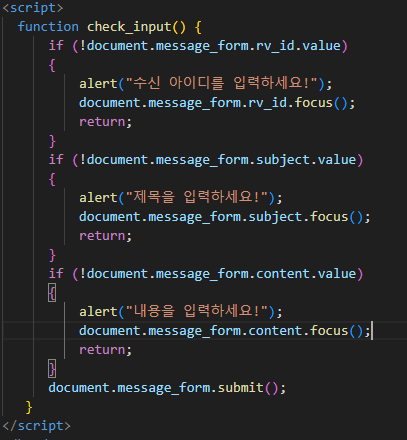This screenshot has width=407, height=440.
Task: Click the subject.value if condition line
Action: [x=206, y=160]
